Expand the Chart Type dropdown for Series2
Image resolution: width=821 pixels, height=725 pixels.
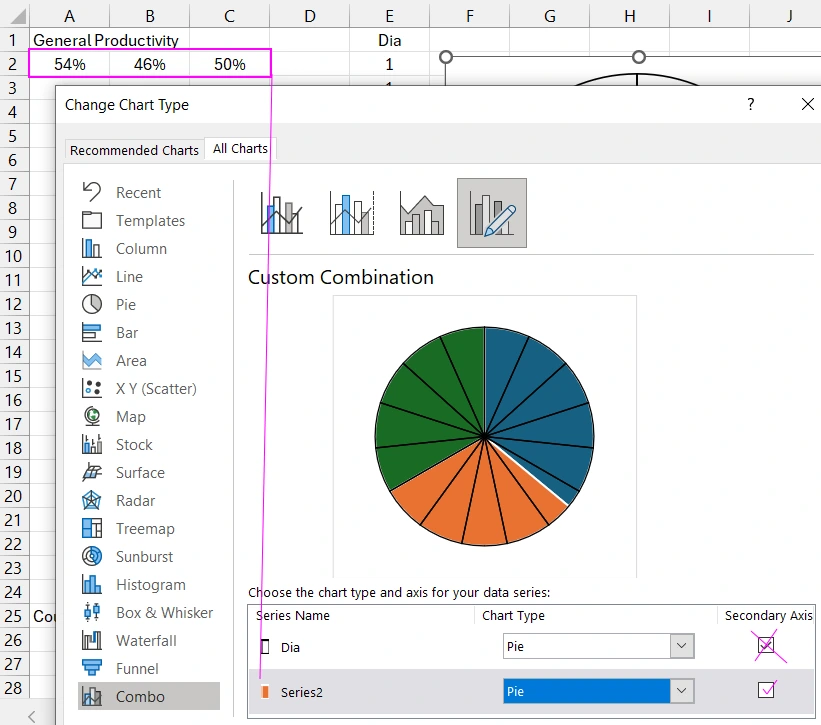(682, 691)
